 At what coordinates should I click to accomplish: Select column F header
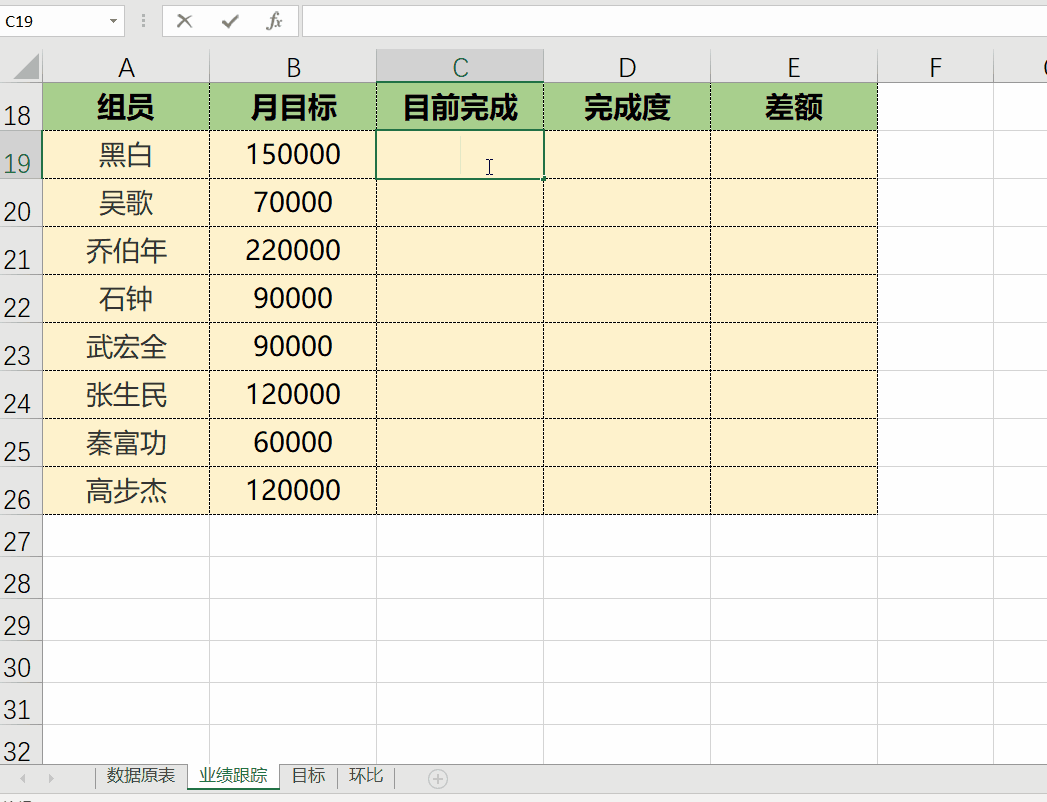935,67
